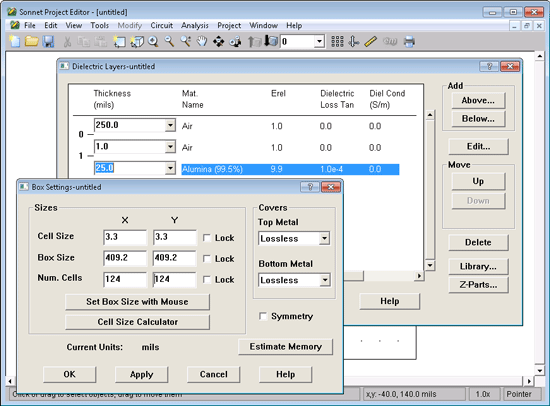Click the down one level icon

(271, 41)
